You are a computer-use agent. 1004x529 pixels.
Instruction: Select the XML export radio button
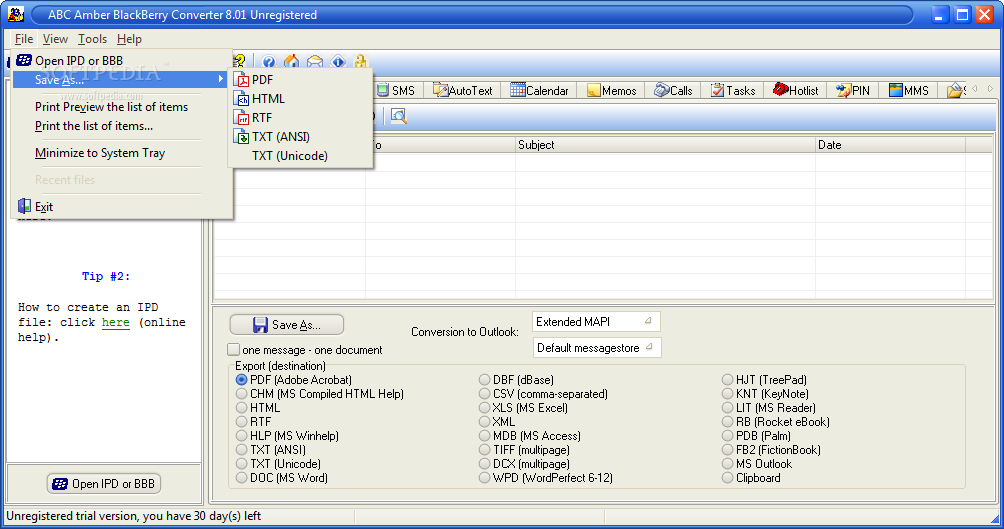point(485,421)
